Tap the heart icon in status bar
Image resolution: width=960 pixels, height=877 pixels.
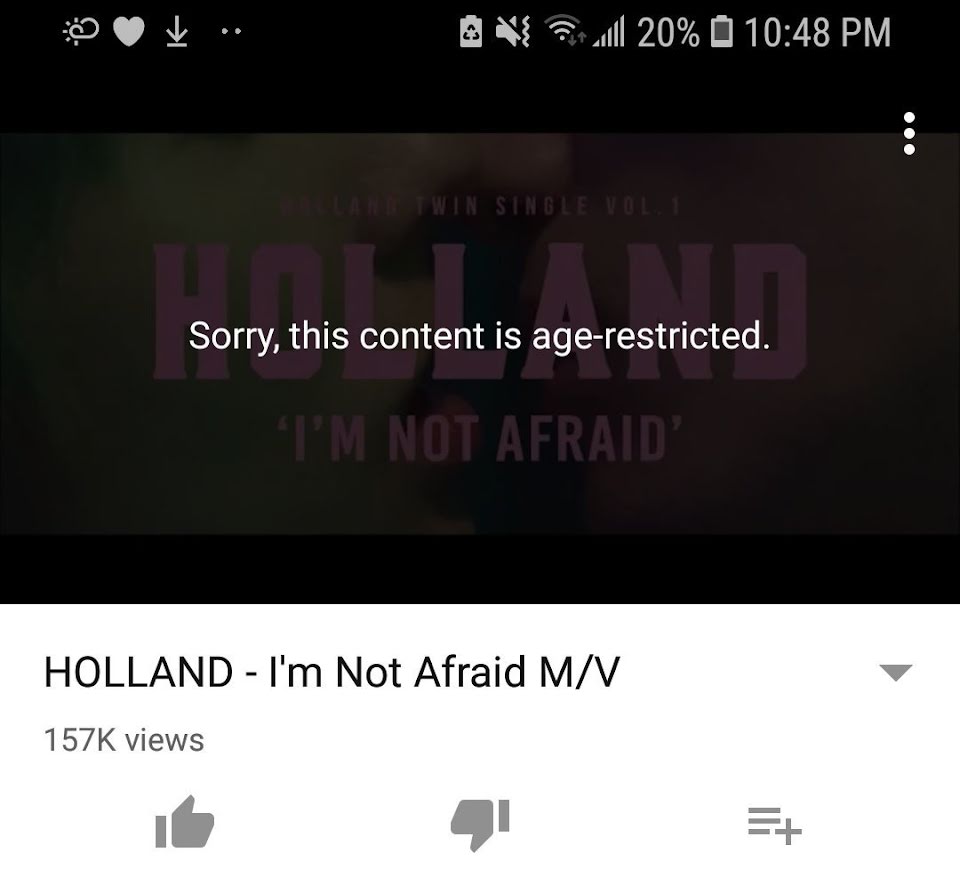[x=129, y=32]
